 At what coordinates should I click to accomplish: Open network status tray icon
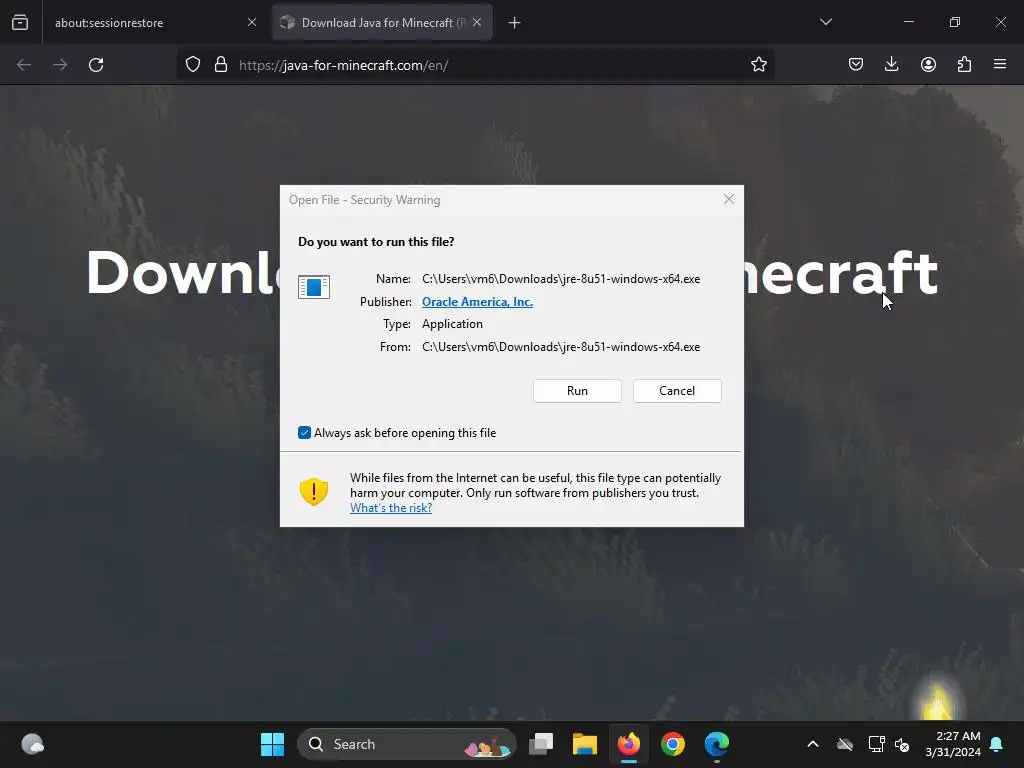tap(876, 744)
